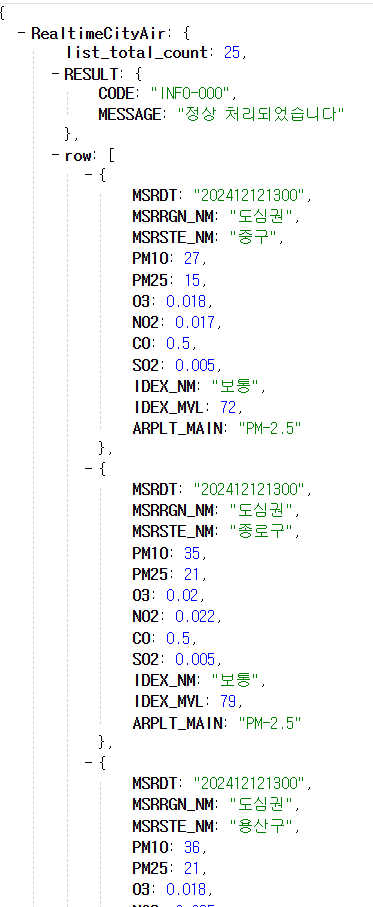Collapse the row array
This screenshot has width=373, height=907.
(56, 156)
